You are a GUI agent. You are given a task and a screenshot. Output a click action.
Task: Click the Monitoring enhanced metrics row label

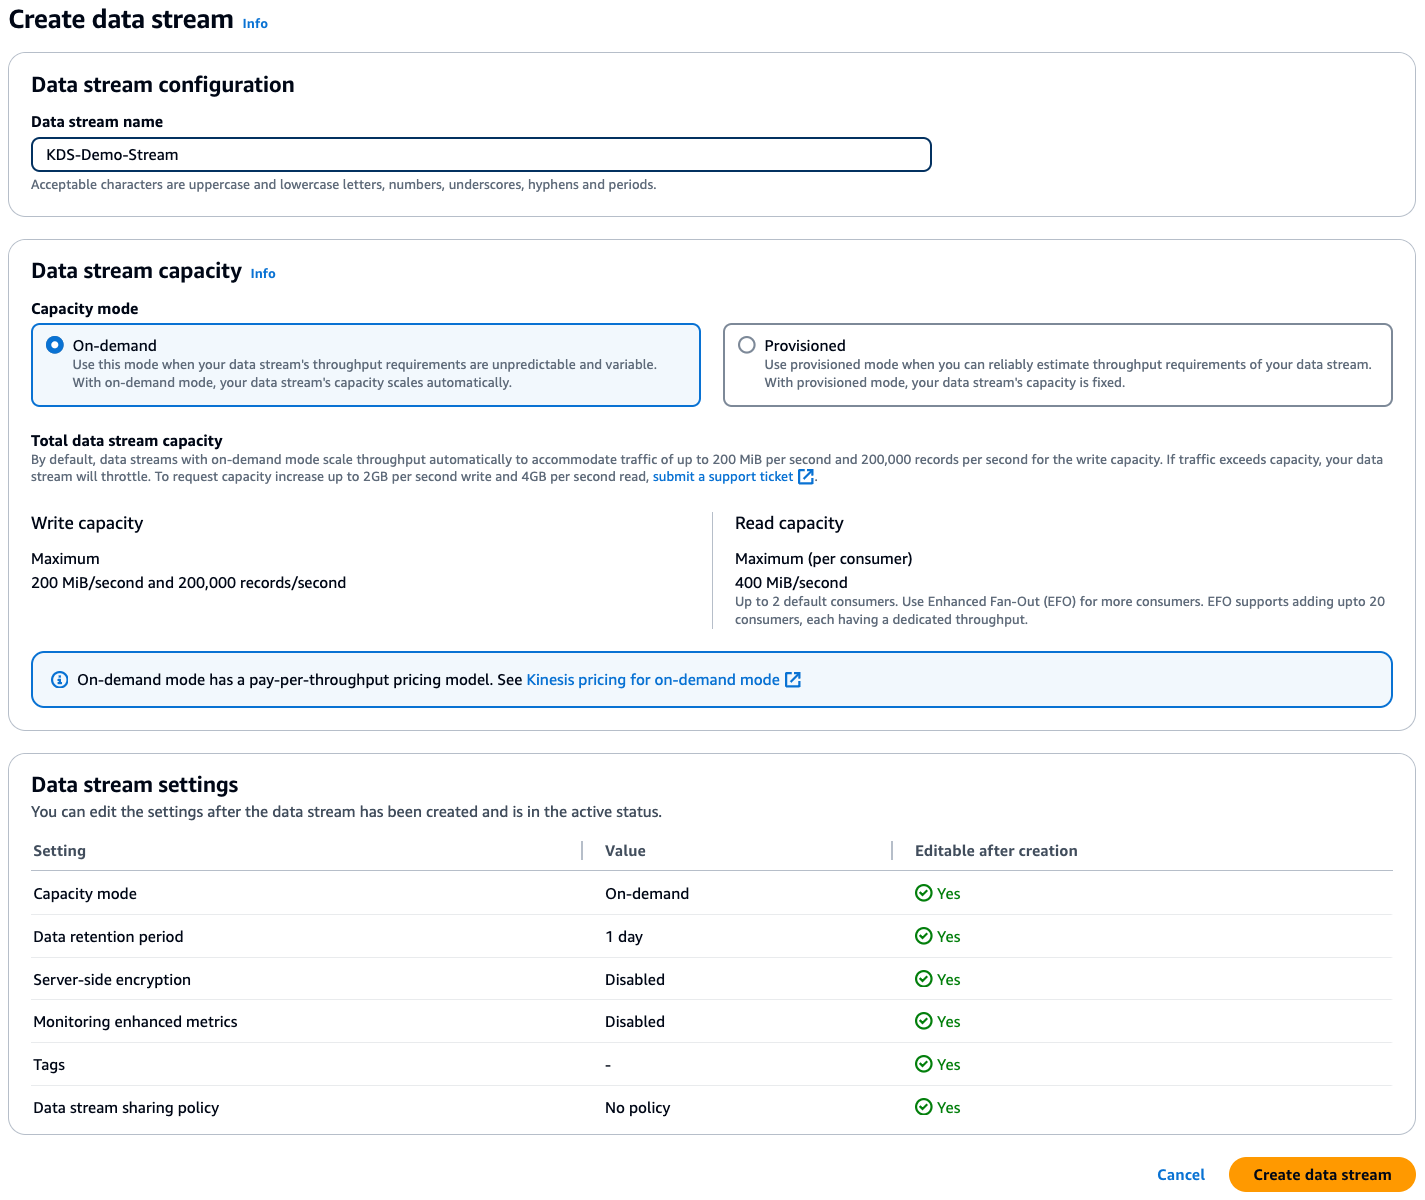135,1022
